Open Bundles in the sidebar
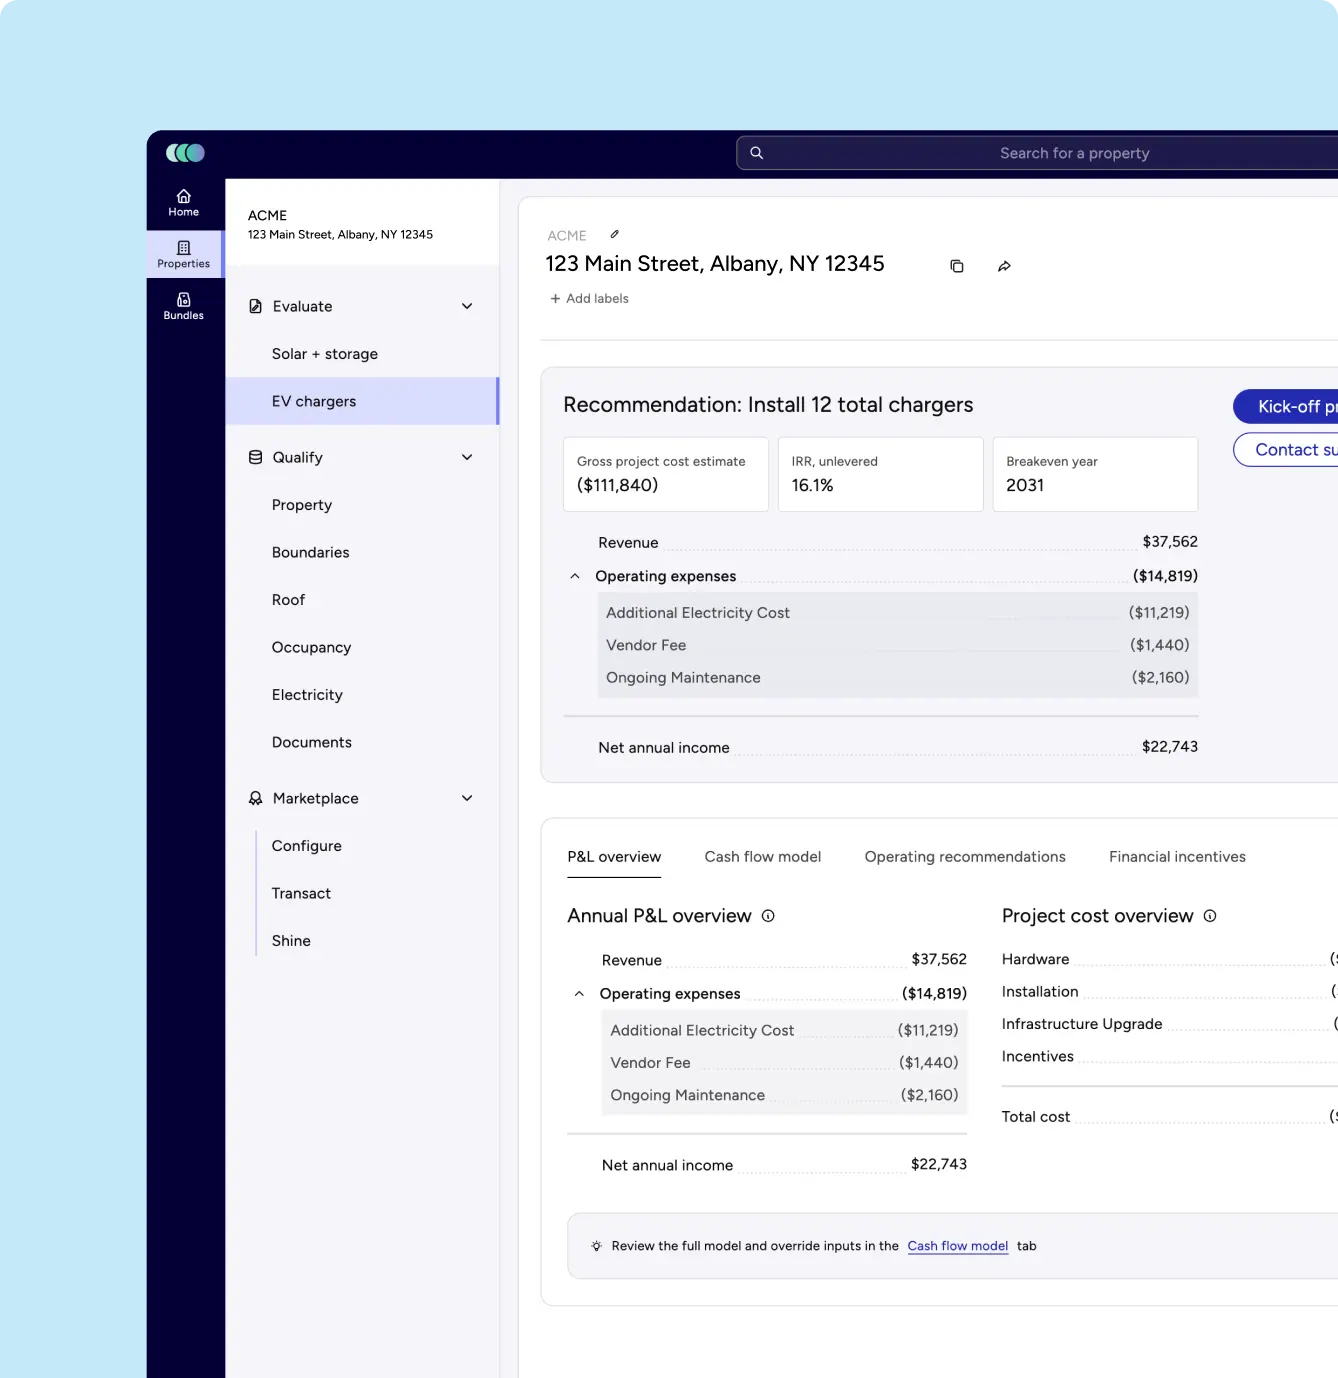Screen dimensions: 1338x1378 184,306
